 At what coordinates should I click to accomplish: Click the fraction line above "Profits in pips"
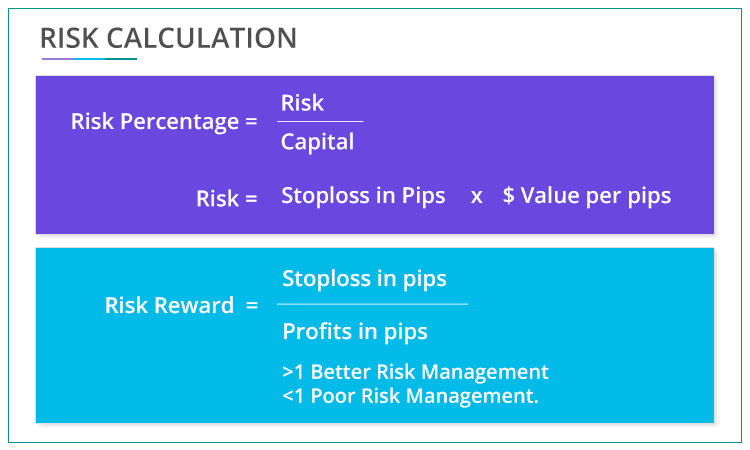click(x=372, y=303)
